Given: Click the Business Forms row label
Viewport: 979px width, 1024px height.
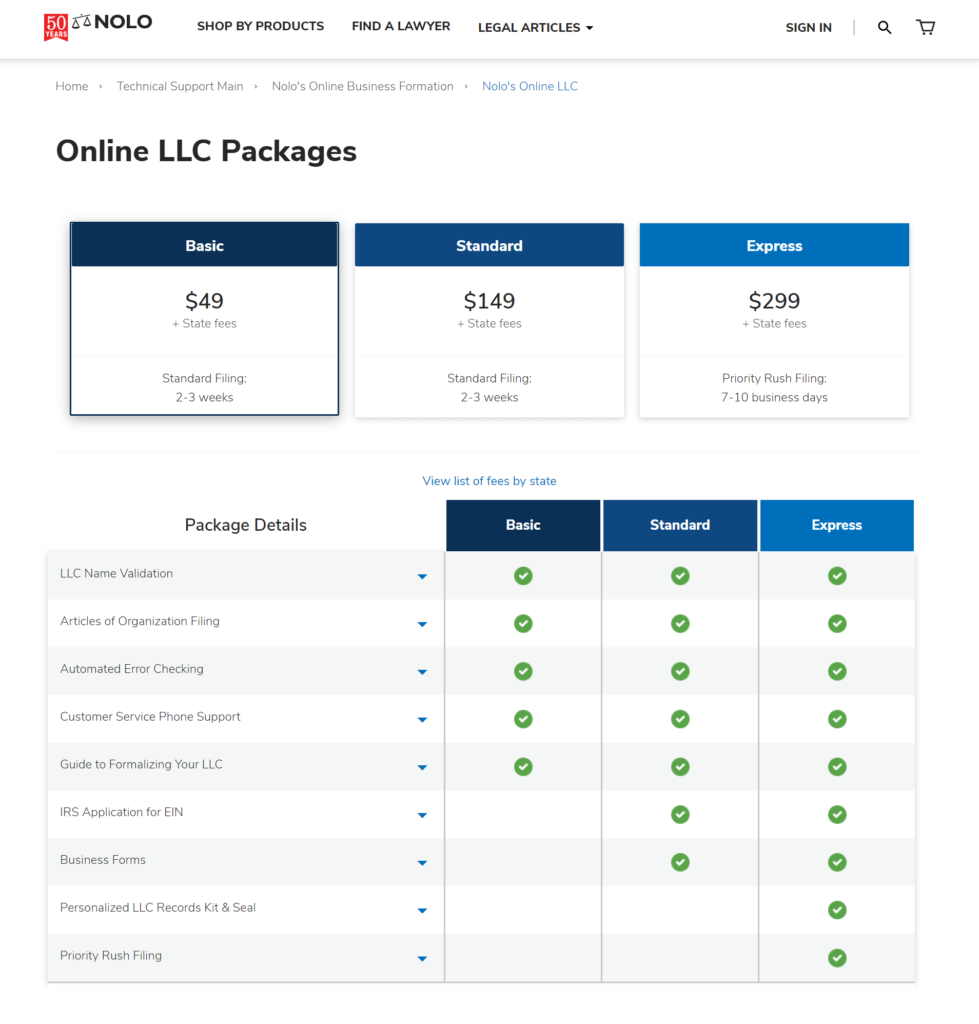Looking at the screenshot, I should (x=103, y=859).
